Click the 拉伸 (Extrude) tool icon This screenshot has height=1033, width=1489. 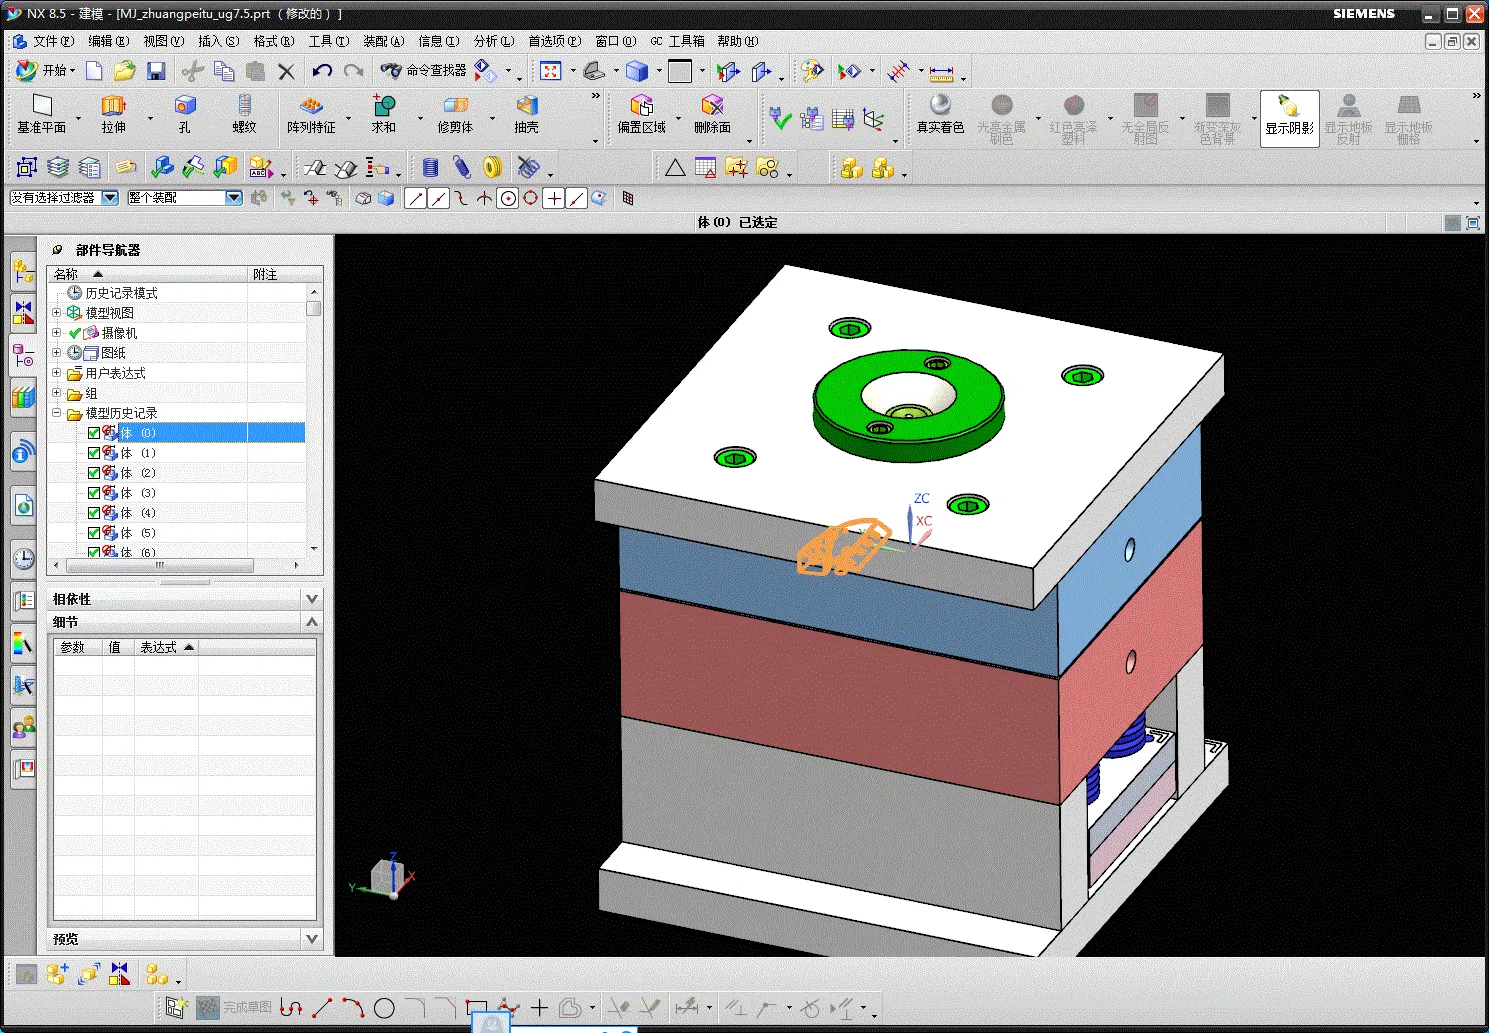click(113, 106)
